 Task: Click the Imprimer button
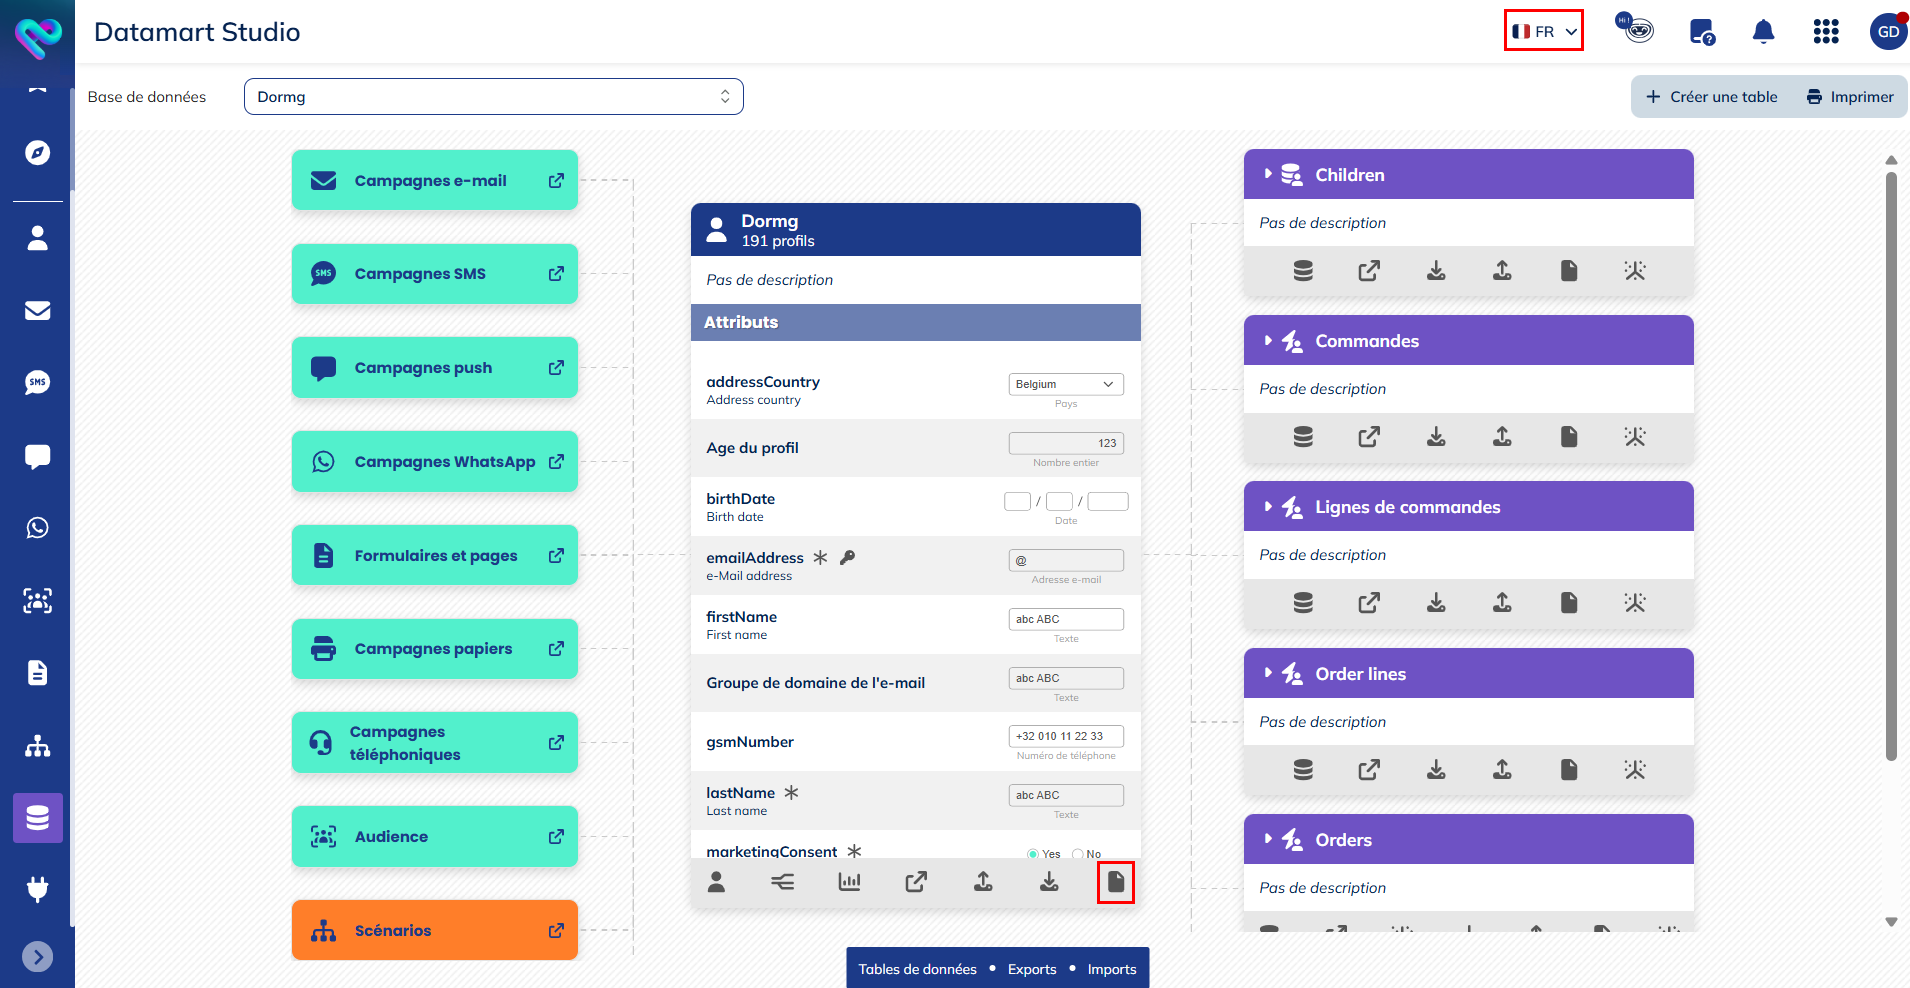tap(1849, 97)
